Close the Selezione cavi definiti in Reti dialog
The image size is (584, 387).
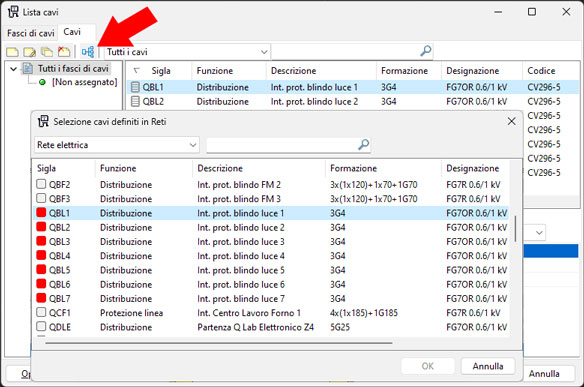coord(511,121)
